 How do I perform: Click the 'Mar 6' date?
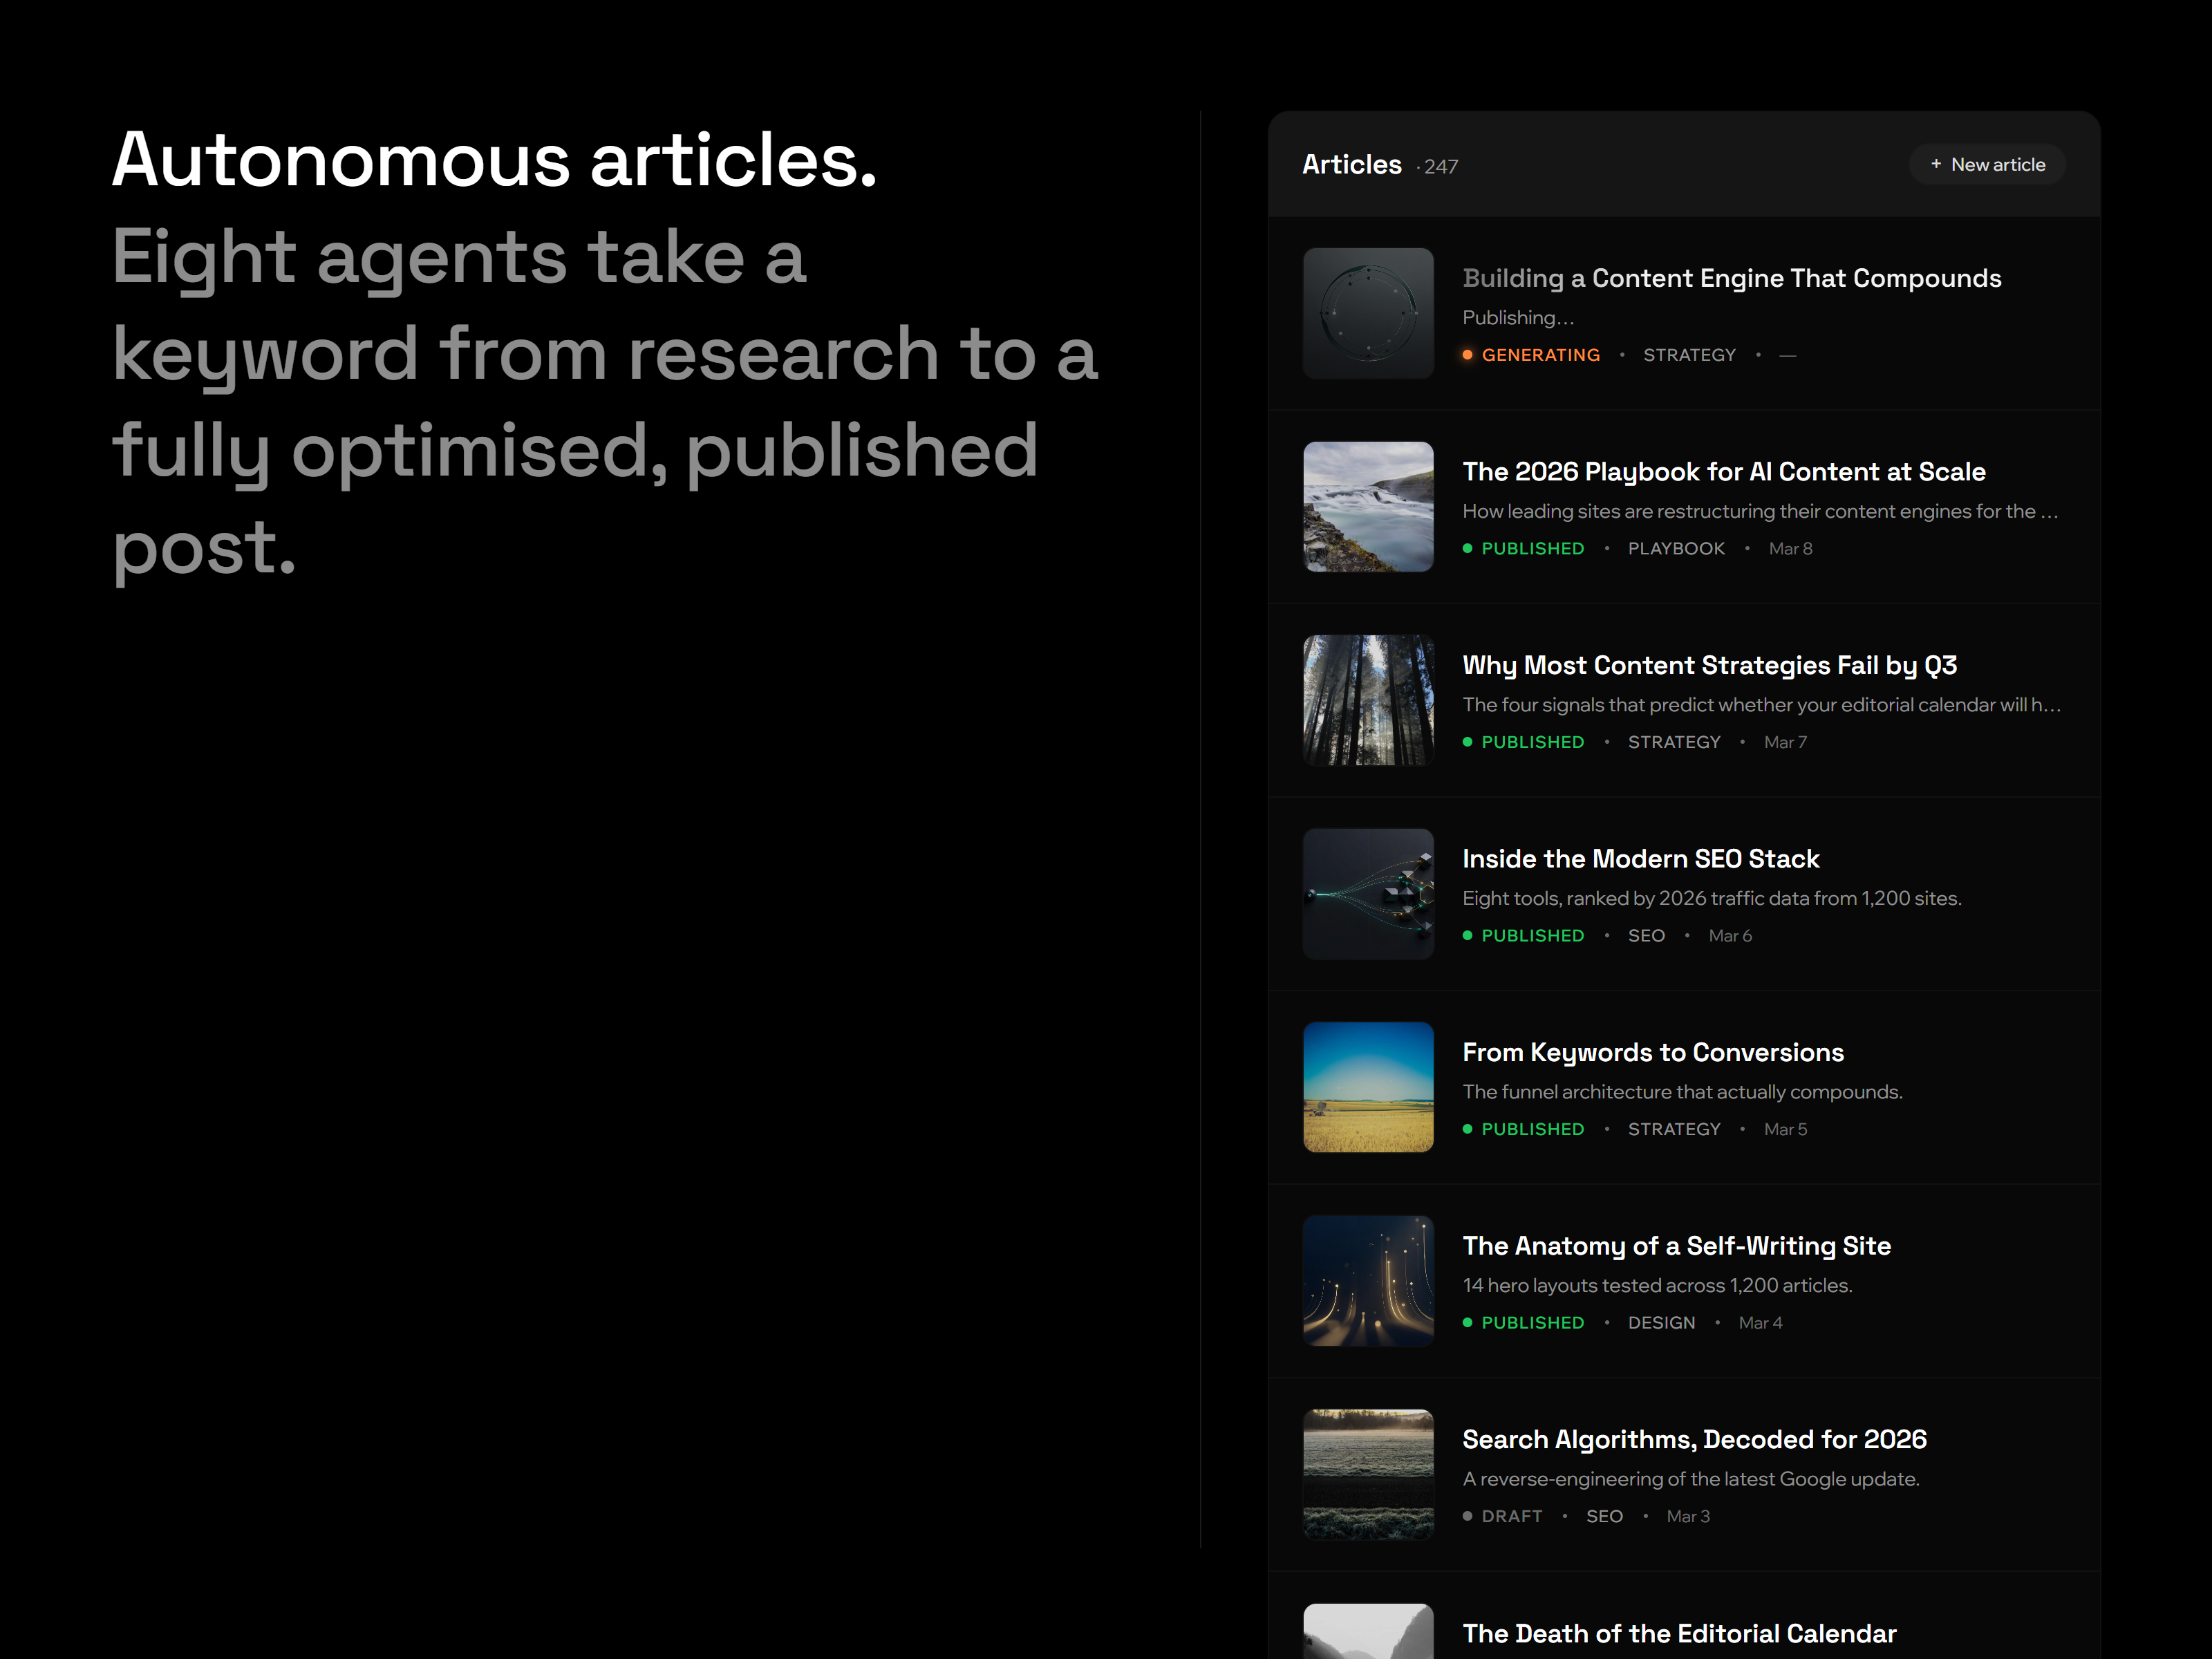[1730, 936]
